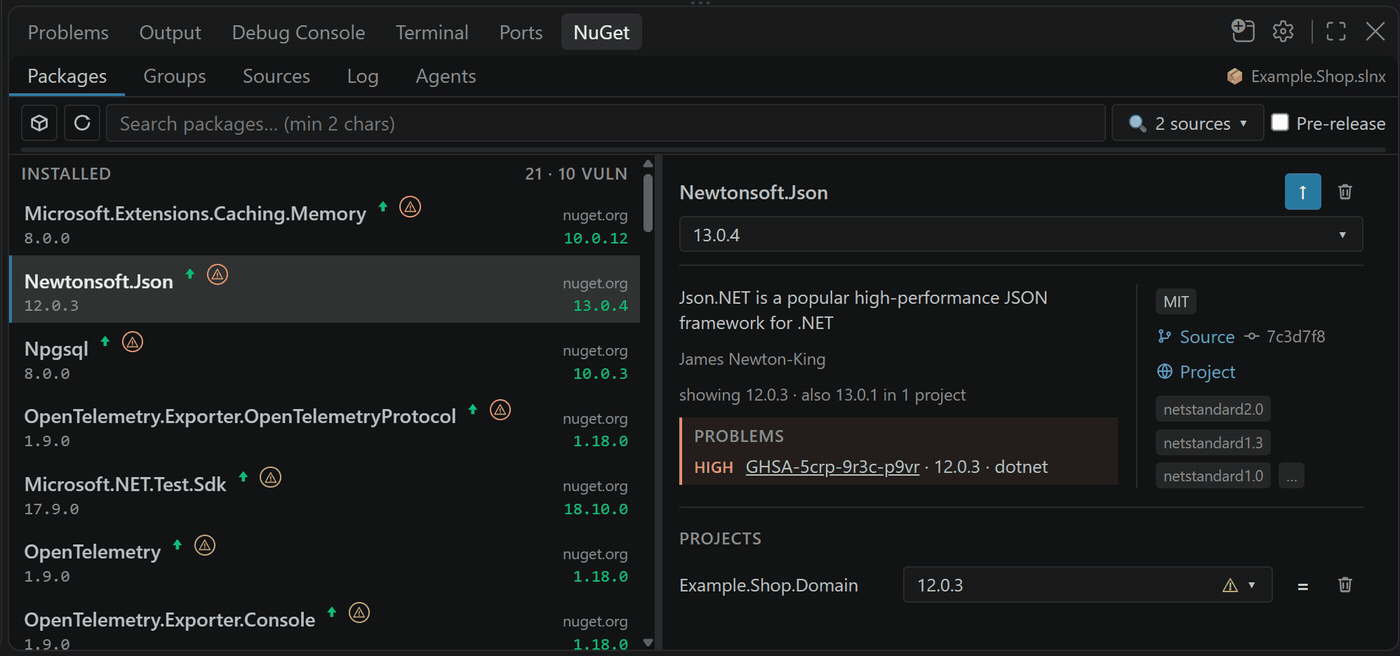Image resolution: width=1400 pixels, height=656 pixels.
Task: Click the scrollbar down arrow in package list
Action: point(648,642)
